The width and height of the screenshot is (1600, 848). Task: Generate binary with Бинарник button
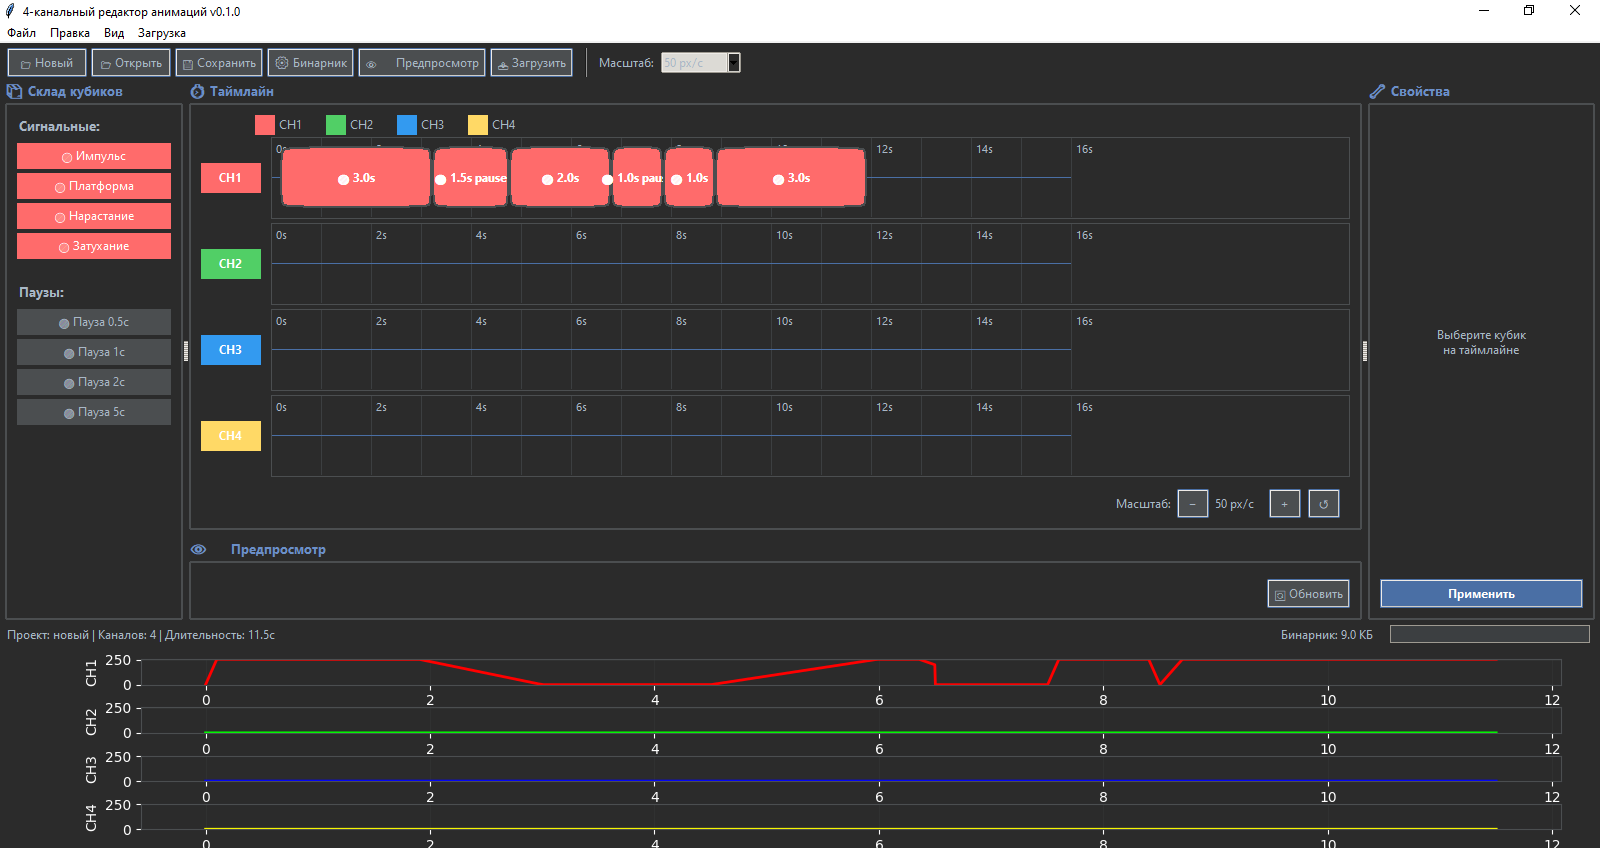(x=311, y=63)
